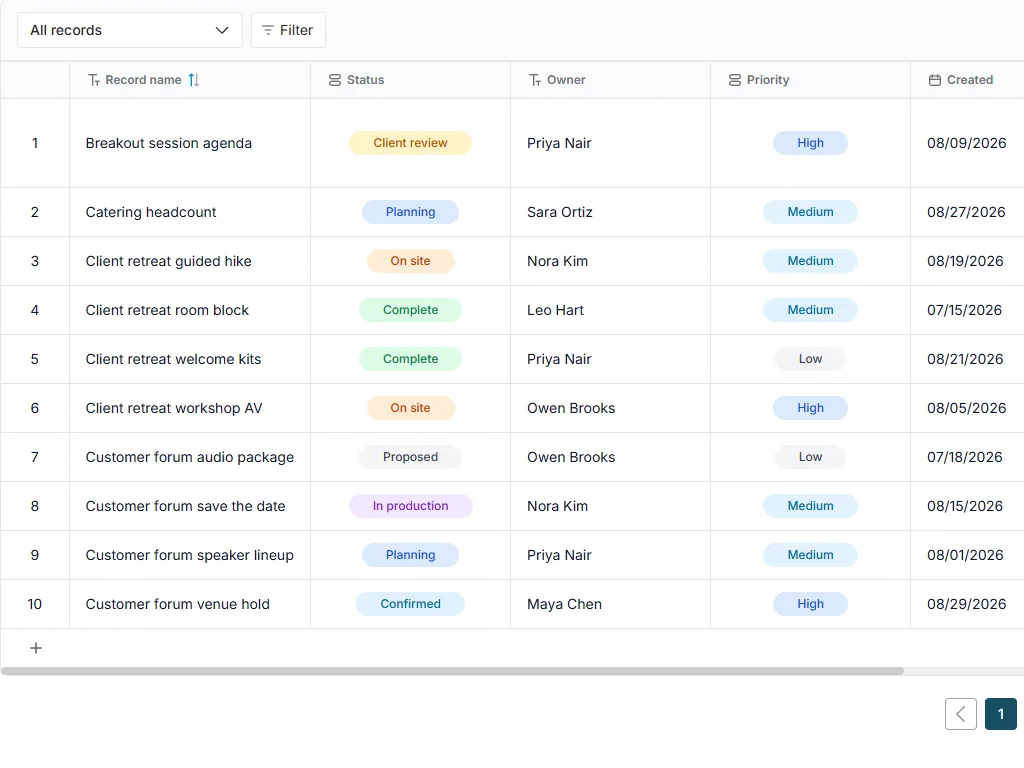Click row number 10 cell

(x=35, y=604)
